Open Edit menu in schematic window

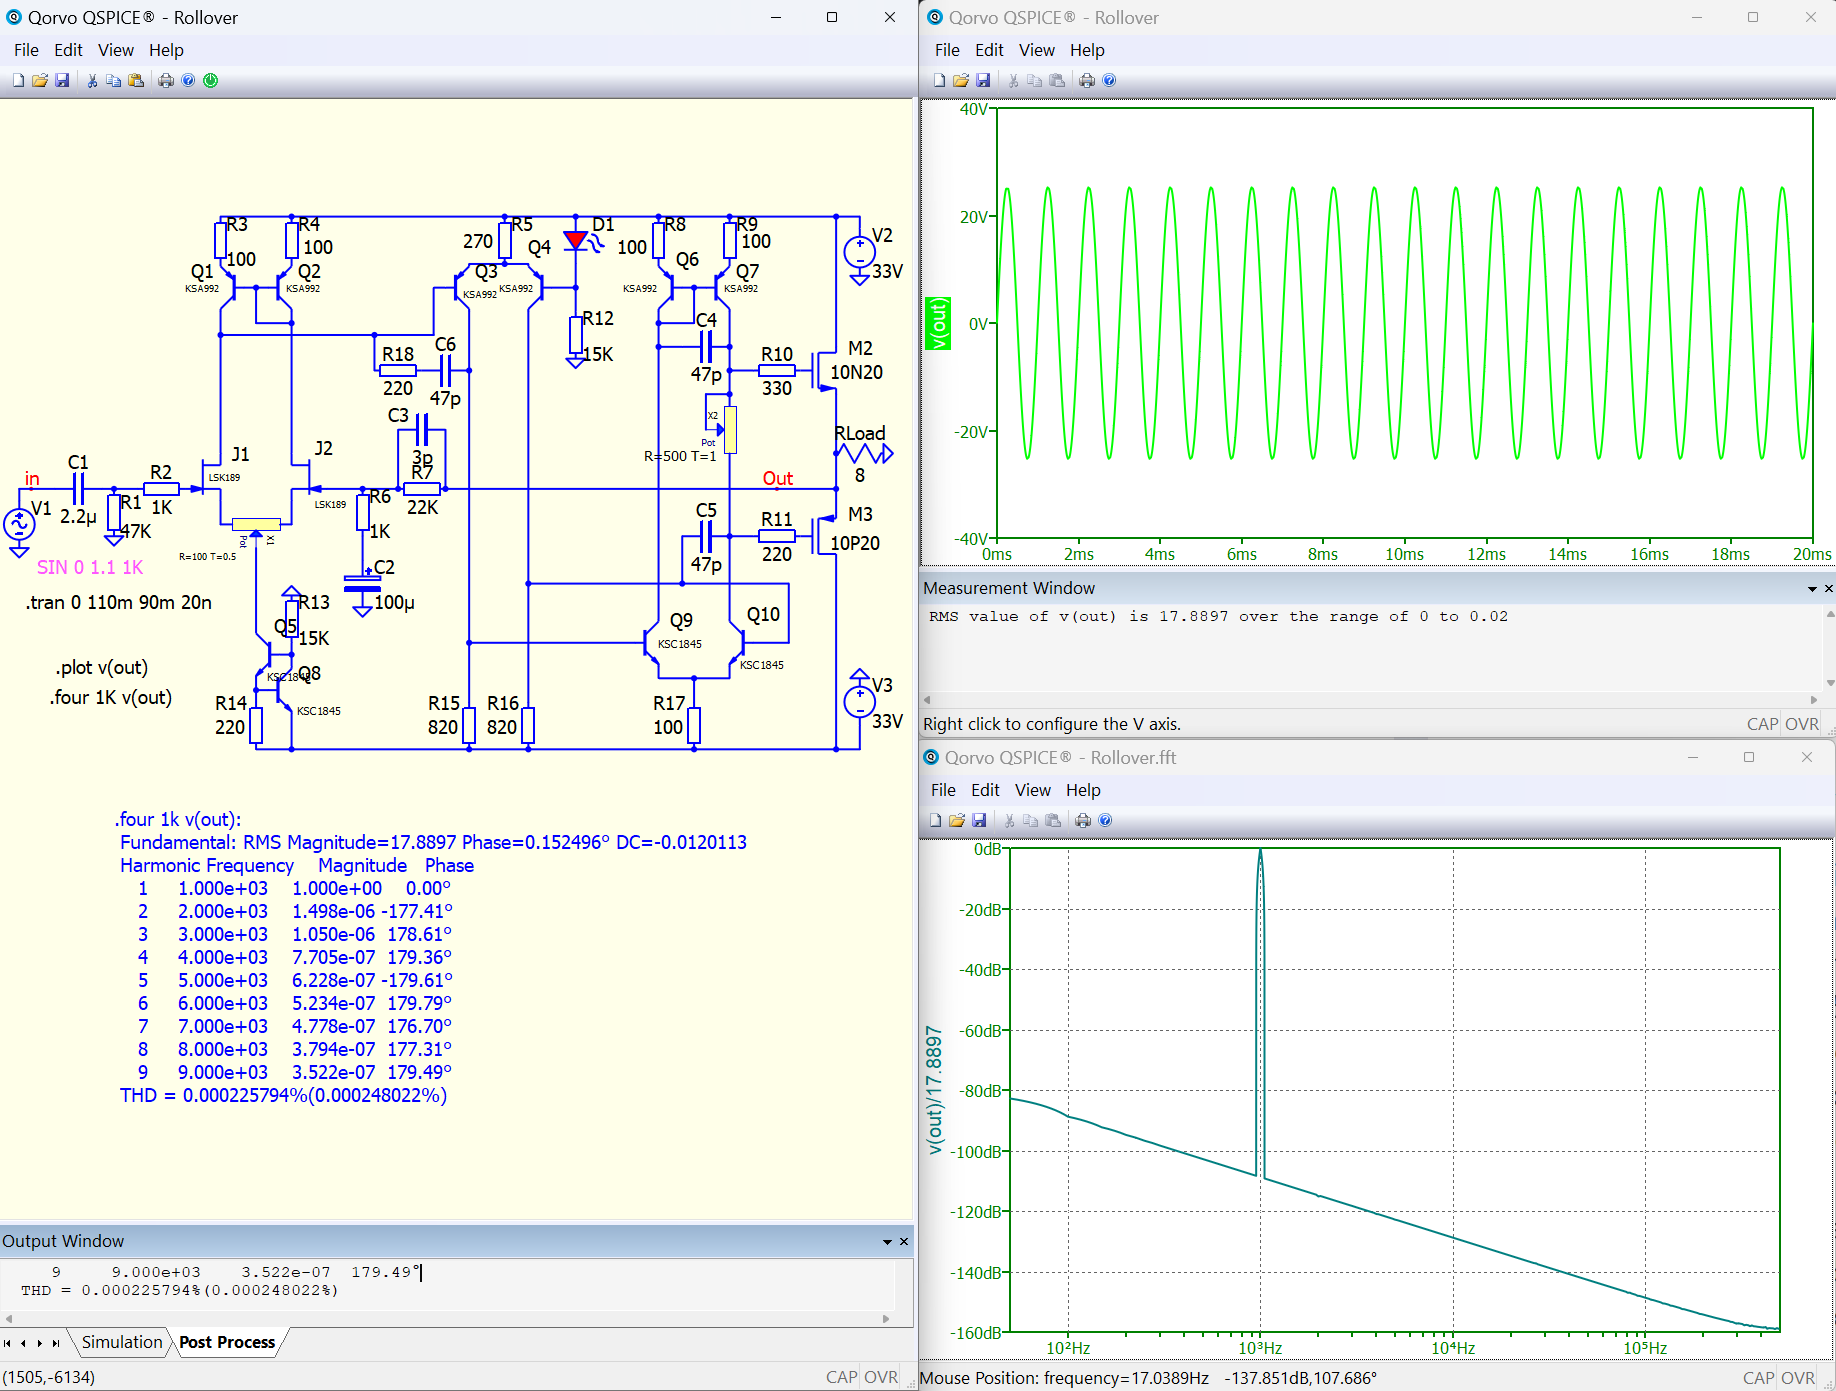coord(68,50)
